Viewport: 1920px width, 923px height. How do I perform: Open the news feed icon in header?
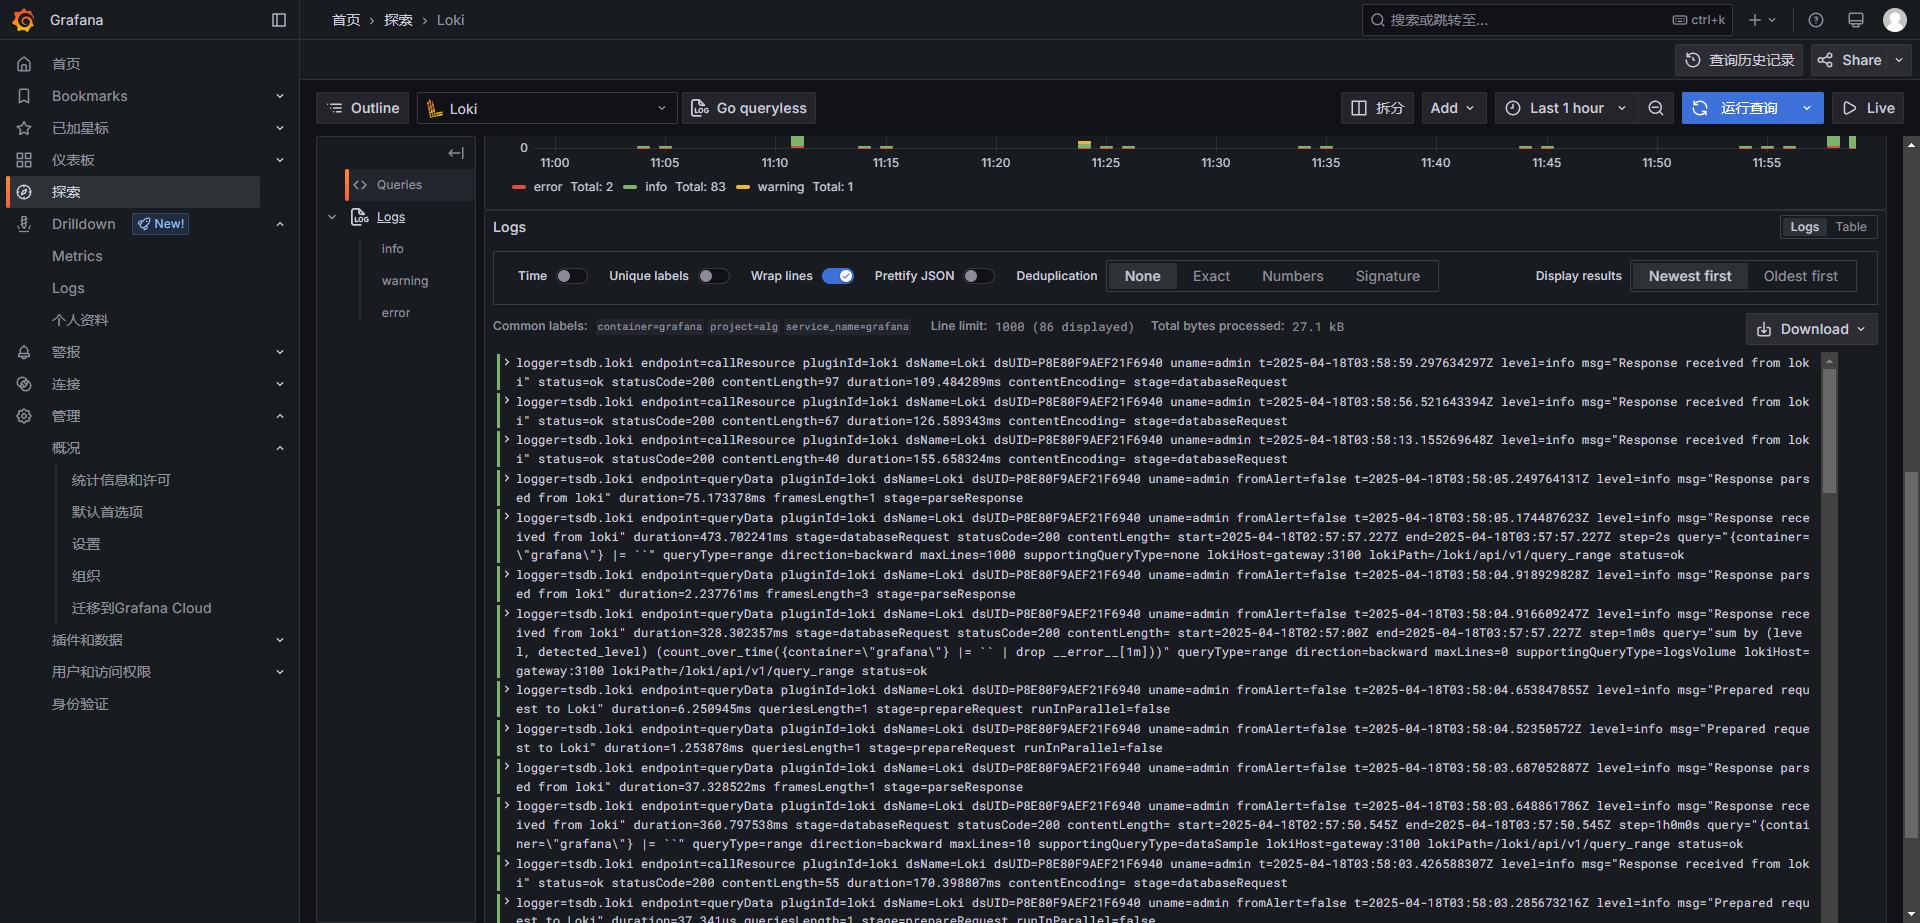point(1856,20)
